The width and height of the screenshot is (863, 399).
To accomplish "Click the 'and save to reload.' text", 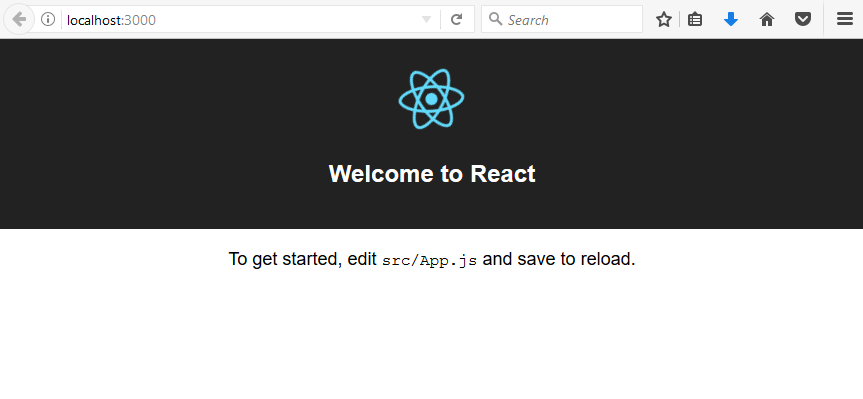I will click(559, 259).
